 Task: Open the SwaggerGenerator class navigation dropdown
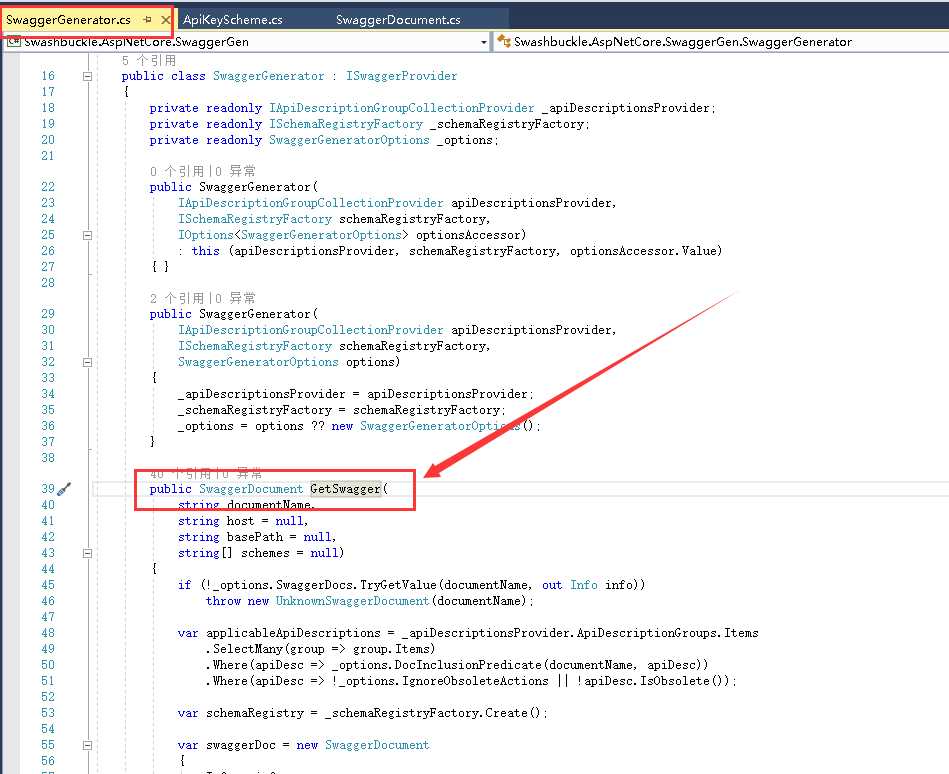click(x=720, y=42)
